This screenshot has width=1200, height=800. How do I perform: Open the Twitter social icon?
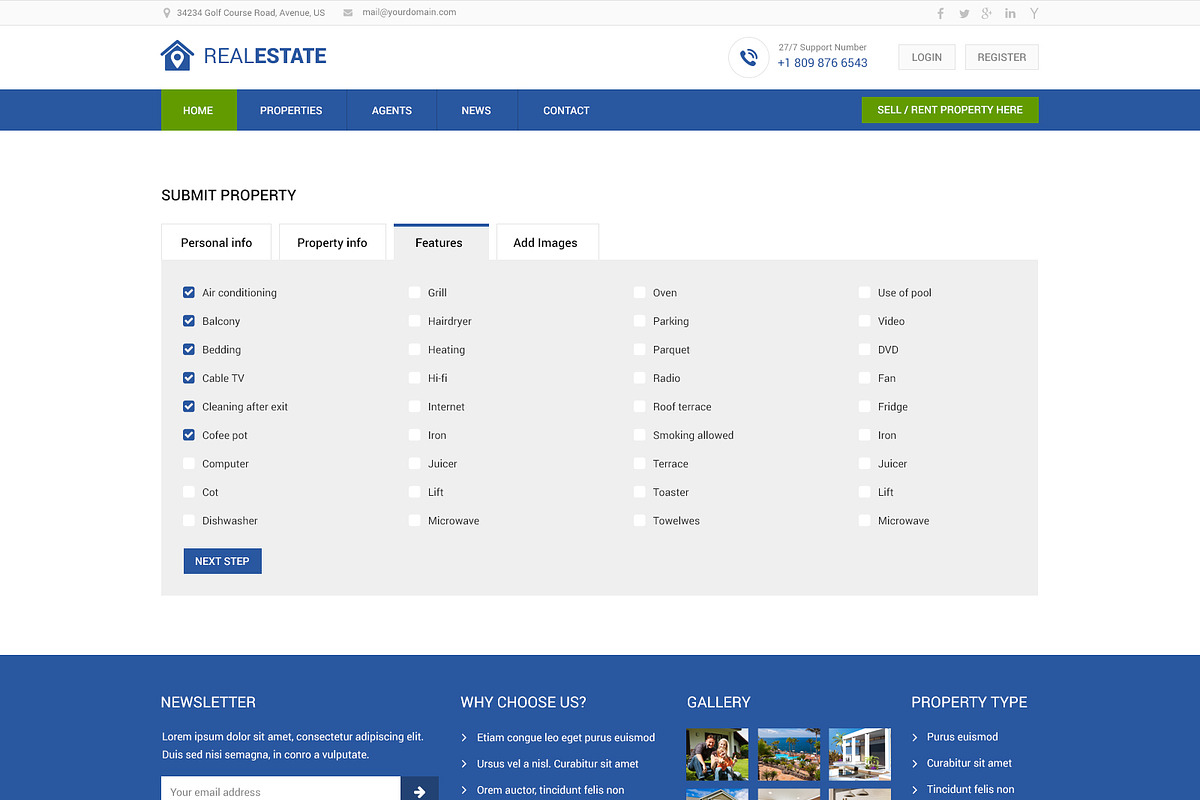click(x=964, y=13)
